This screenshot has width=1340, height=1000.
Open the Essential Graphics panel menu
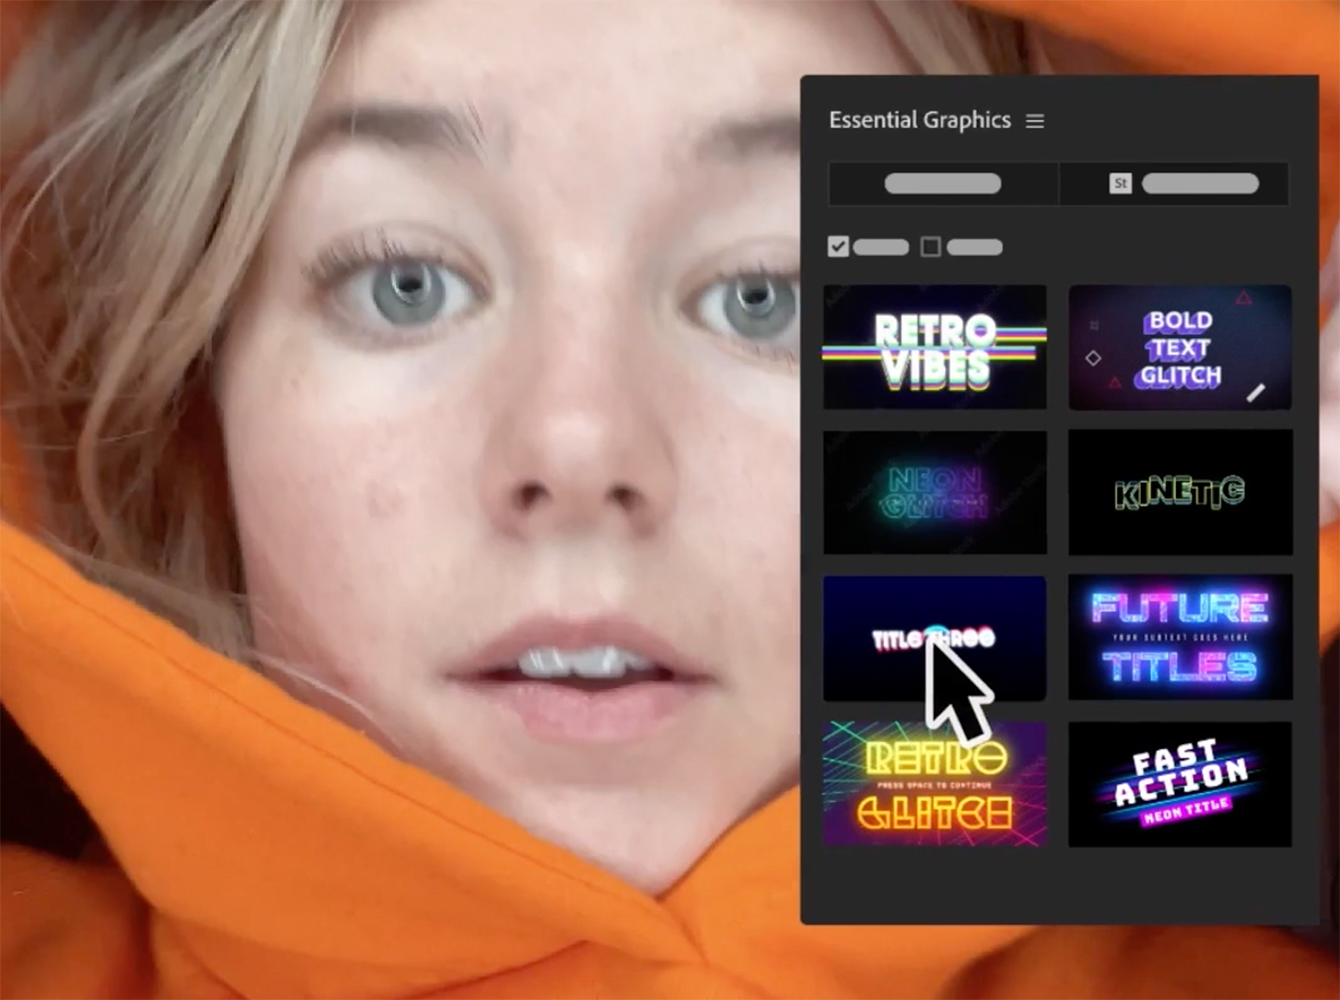click(1035, 121)
